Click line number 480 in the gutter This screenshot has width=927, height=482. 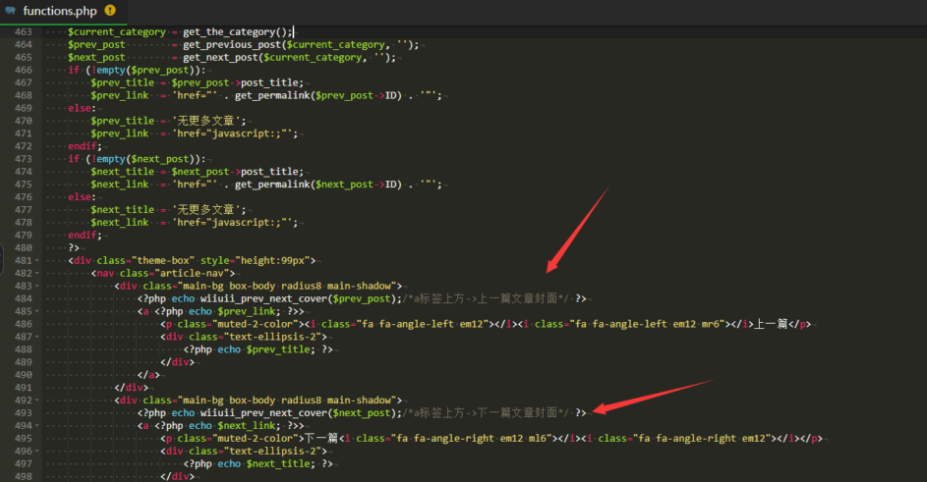tap(22, 247)
